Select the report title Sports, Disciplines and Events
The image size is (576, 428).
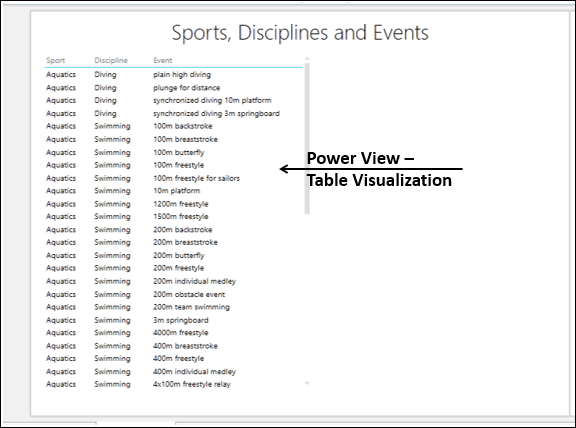click(x=300, y=33)
